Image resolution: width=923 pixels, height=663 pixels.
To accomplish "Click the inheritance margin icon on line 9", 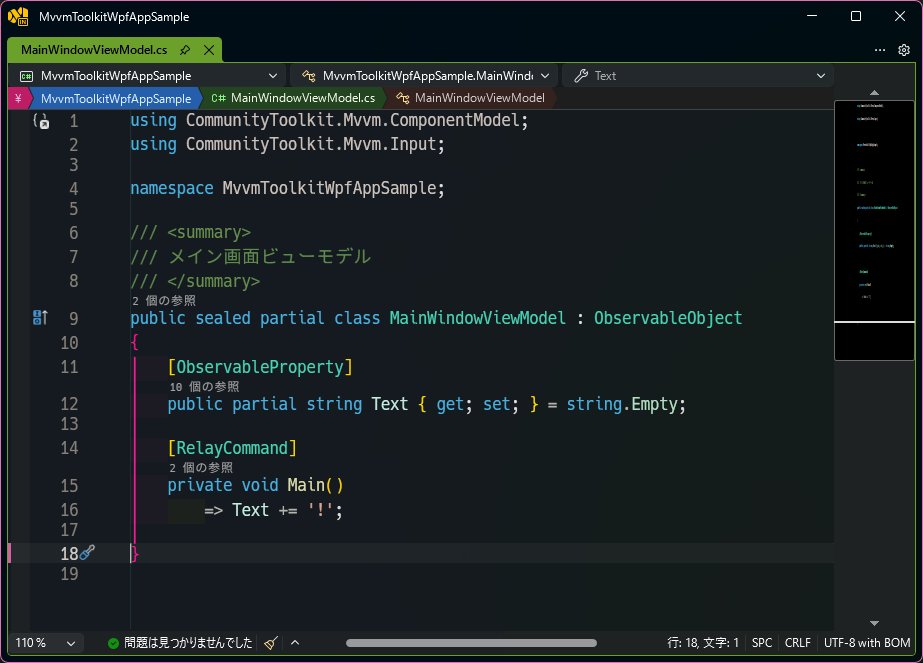I will (x=40, y=318).
